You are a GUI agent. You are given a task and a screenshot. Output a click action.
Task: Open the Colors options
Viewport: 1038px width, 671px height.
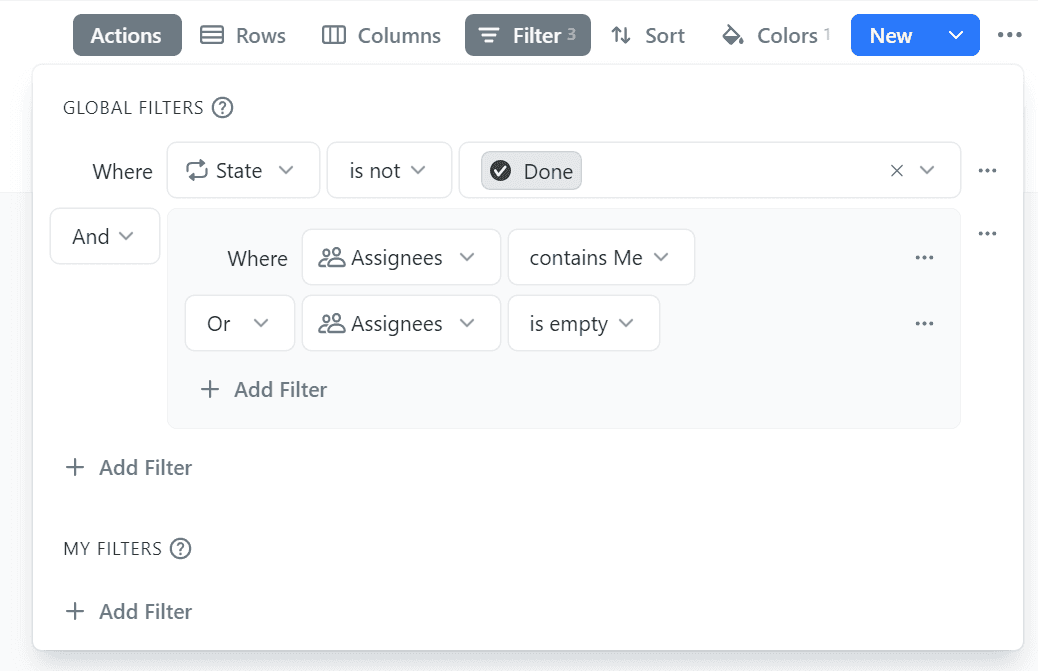coord(775,35)
